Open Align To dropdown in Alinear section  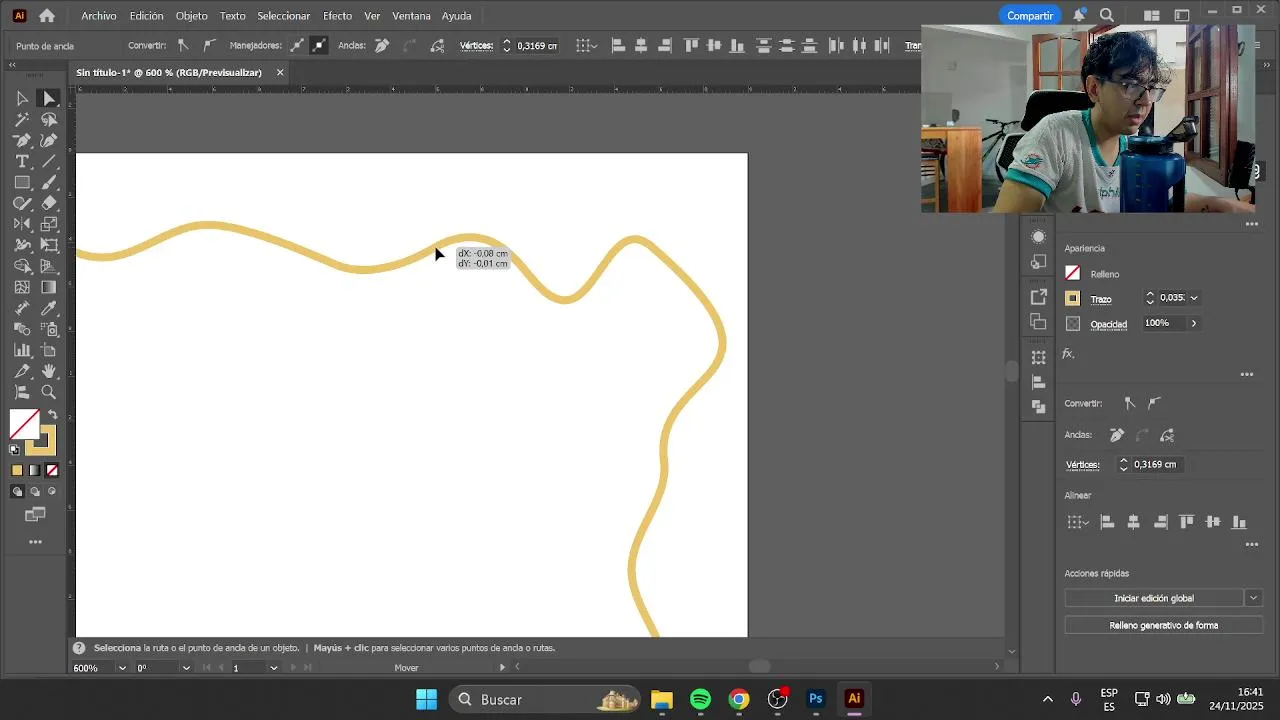click(x=1077, y=522)
